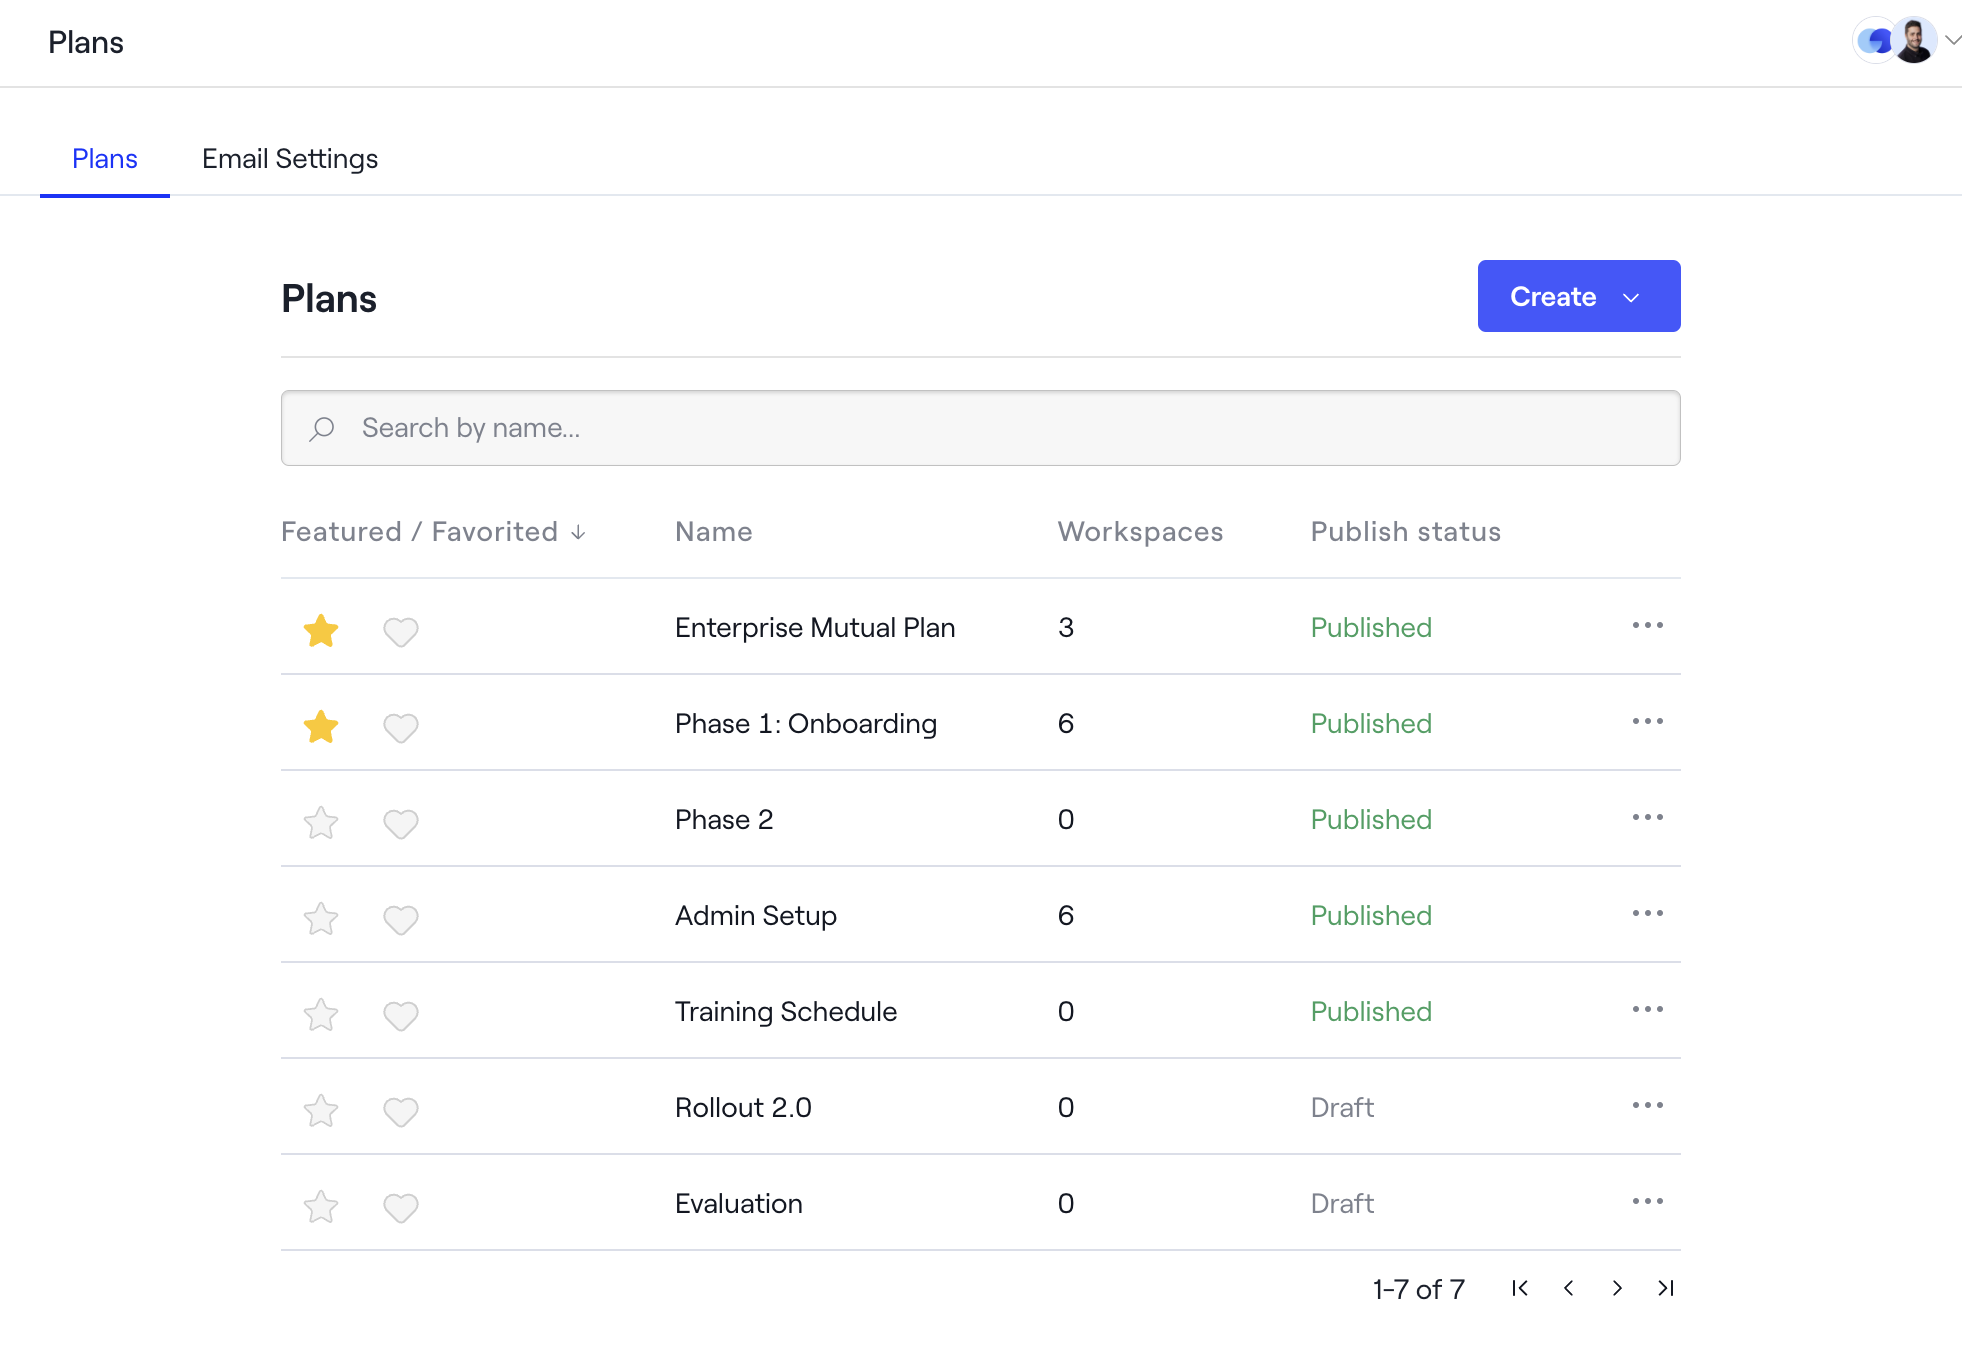This screenshot has height=1366, width=1962.
Task: Expand the account menu chevron
Action: (1953, 41)
